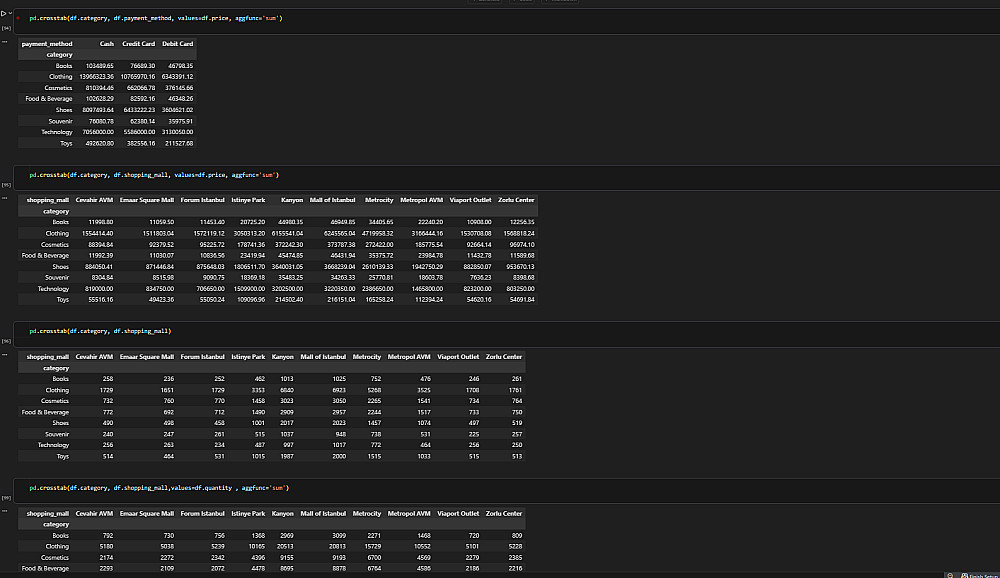Select the value 7056000.00 in the Technology row
The height and width of the screenshot is (578, 1000).
click(98, 132)
